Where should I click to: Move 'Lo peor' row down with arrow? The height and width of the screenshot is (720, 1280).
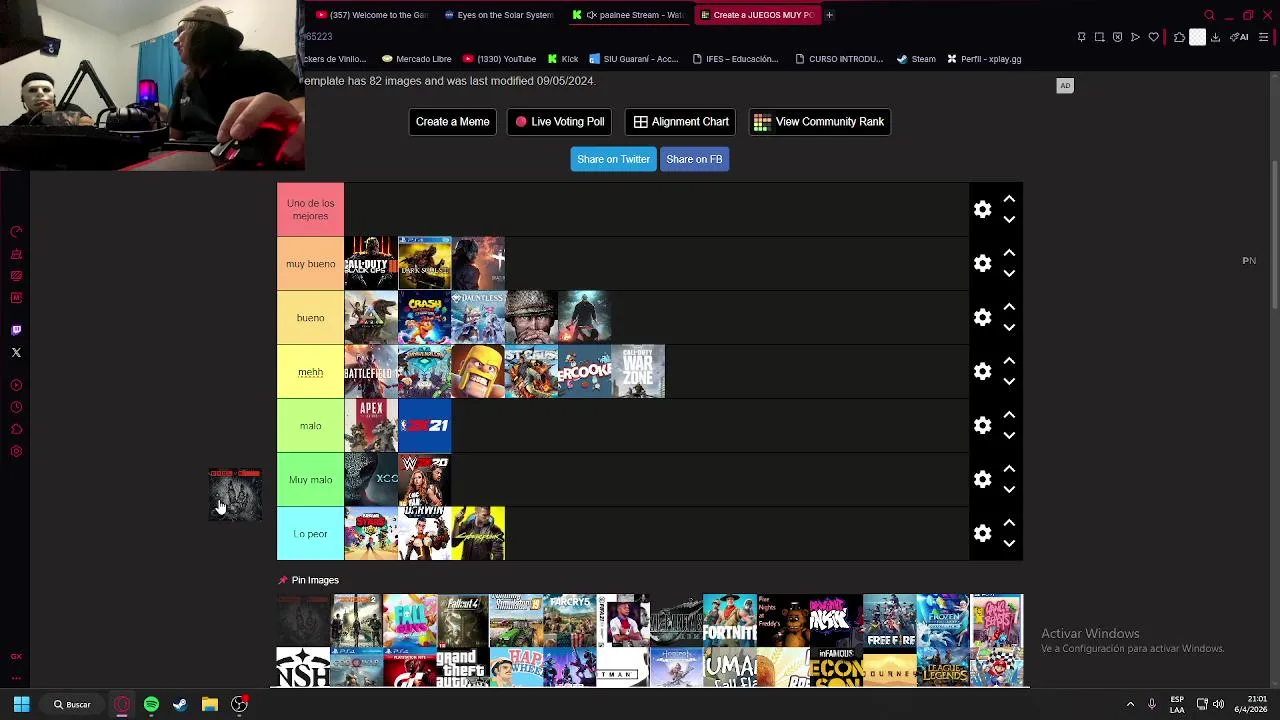click(1009, 543)
